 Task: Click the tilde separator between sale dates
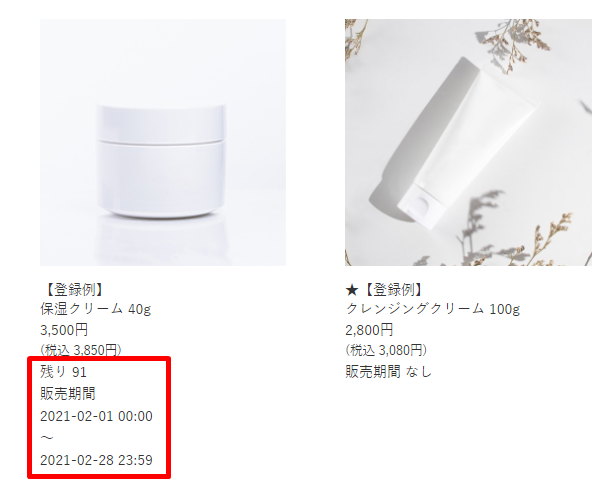click(47, 438)
